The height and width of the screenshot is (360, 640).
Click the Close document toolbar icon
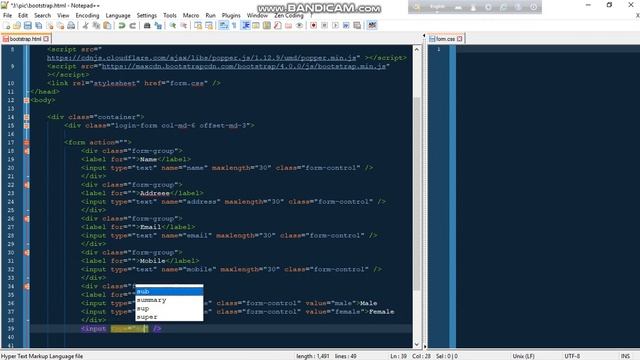tap(50, 25)
